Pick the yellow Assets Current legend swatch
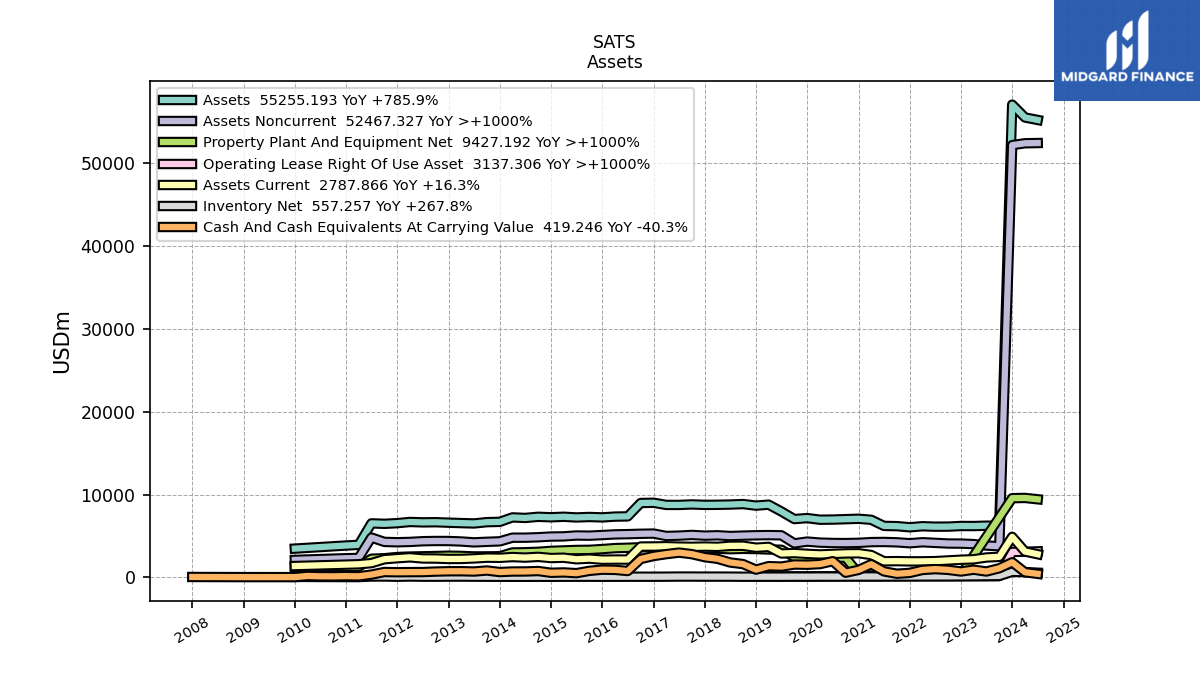 point(179,185)
